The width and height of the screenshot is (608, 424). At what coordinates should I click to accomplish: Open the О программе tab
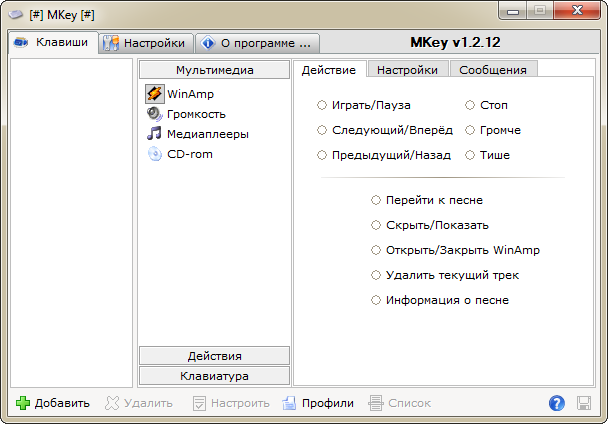pos(257,43)
